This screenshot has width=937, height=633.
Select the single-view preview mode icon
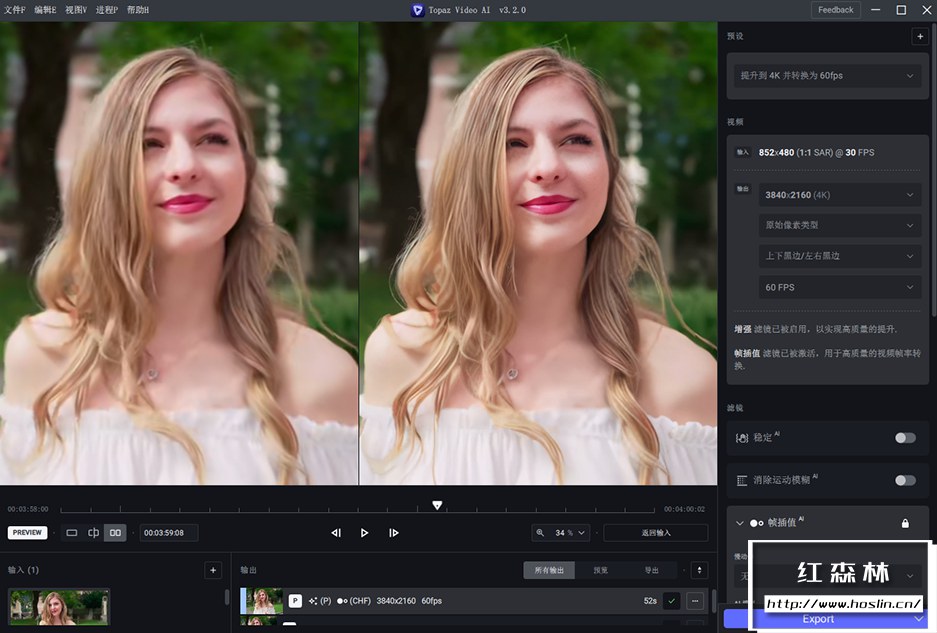click(72, 532)
